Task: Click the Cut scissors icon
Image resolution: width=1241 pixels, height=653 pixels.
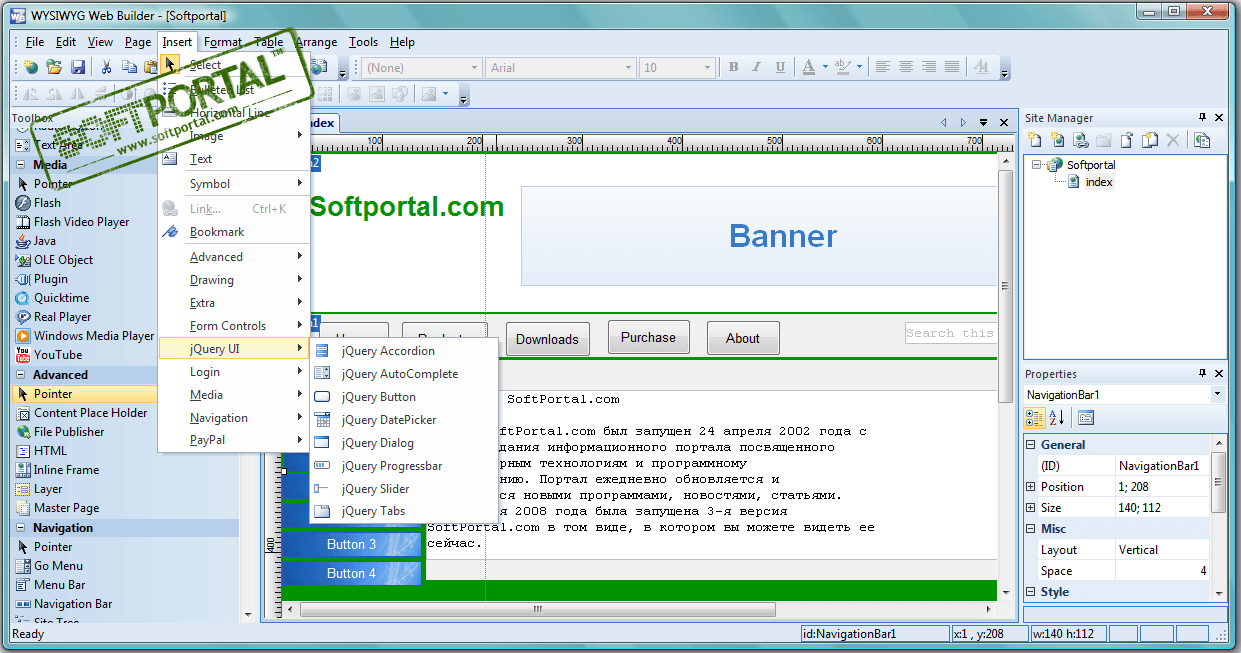Action: tap(106, 67)
